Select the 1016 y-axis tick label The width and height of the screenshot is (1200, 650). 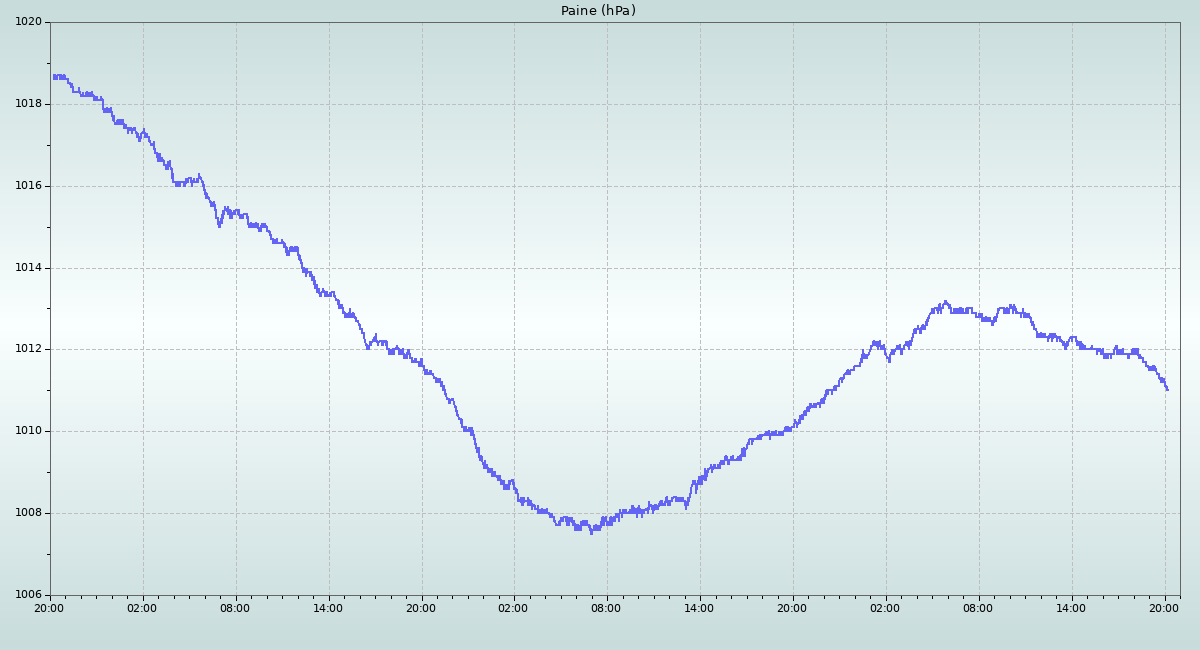pos(27,186)
